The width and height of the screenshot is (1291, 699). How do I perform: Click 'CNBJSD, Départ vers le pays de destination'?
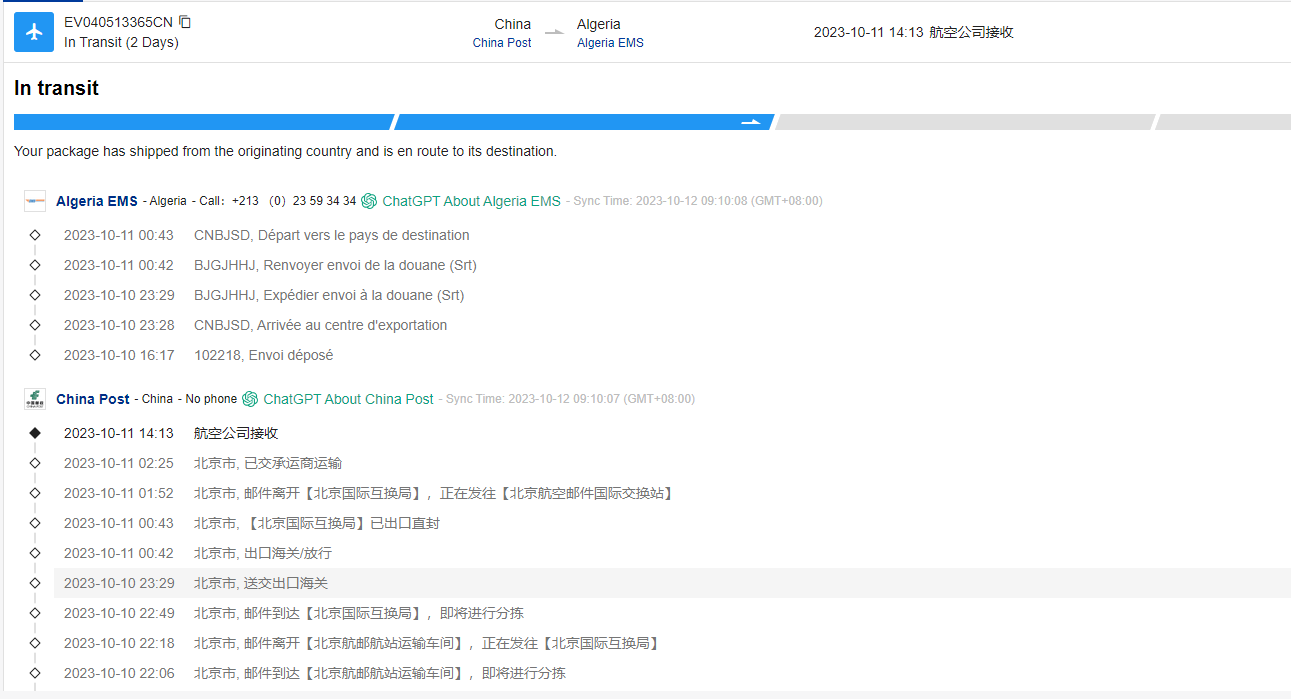tap(332, 235)
